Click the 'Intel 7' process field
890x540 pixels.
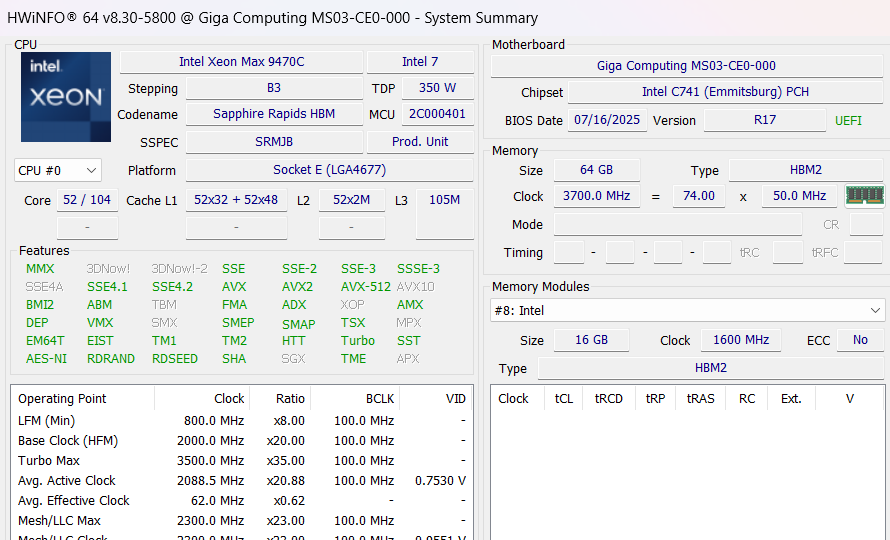coord(420,62)
